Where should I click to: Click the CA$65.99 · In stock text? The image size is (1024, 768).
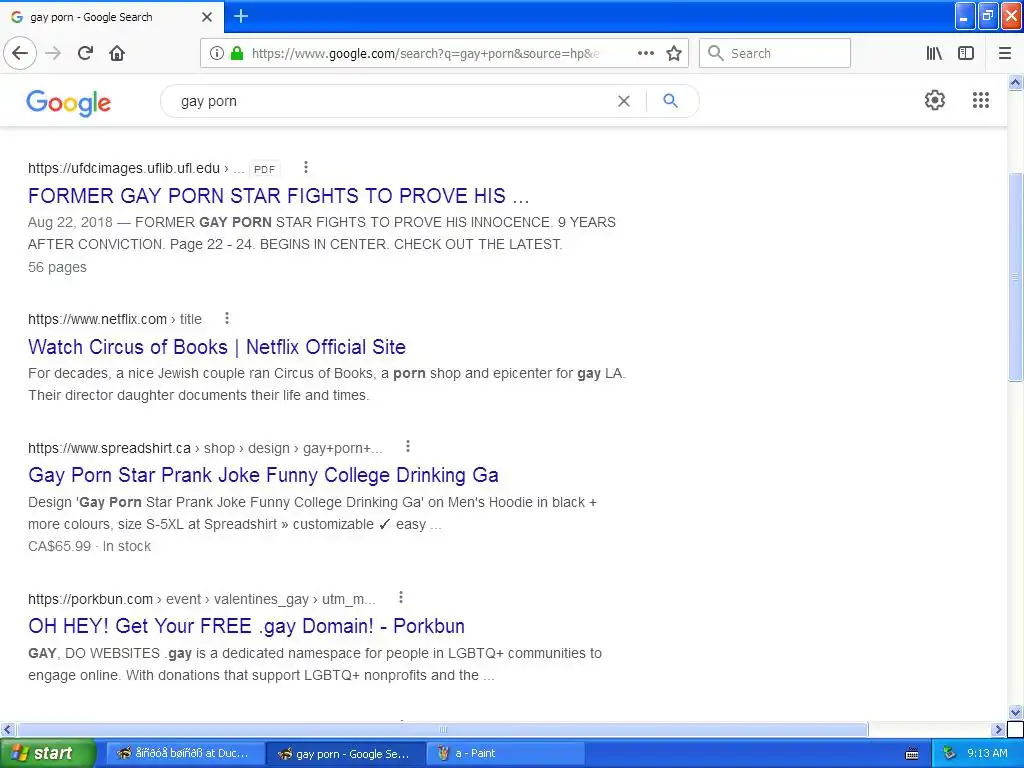point(89,546)
